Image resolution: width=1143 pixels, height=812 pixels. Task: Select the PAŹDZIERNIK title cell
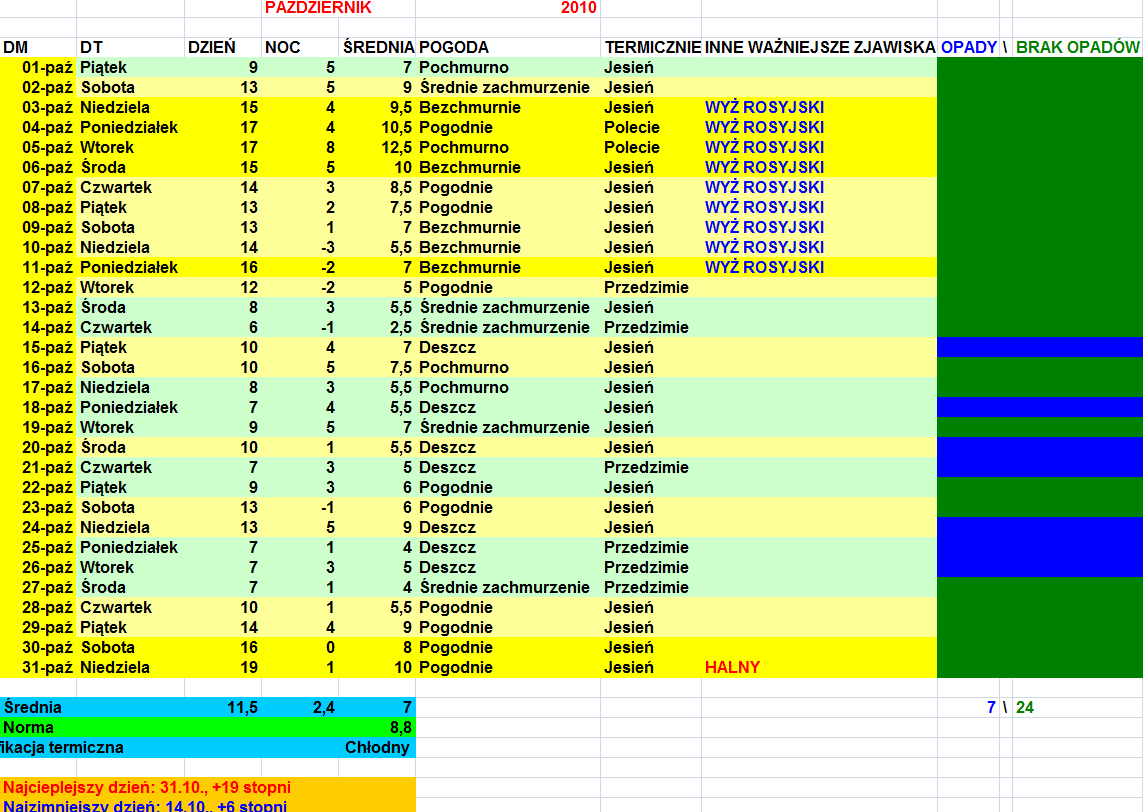(317, 8)
